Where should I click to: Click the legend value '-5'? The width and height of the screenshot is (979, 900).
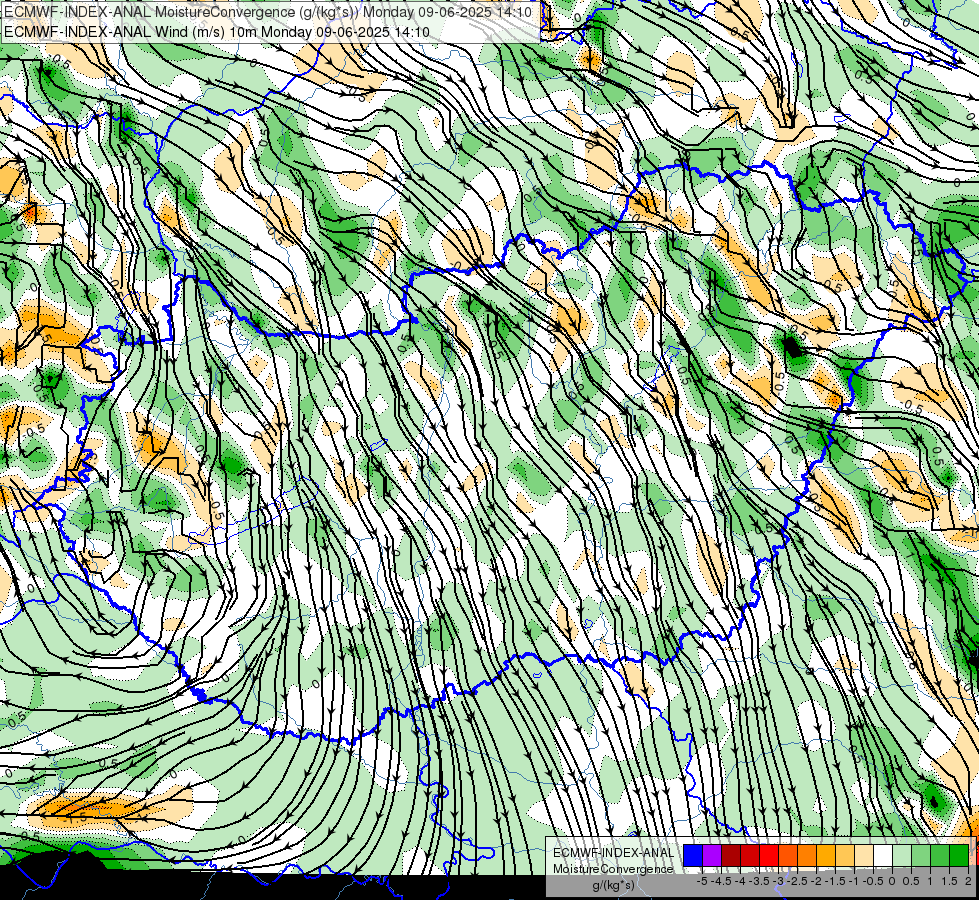click(x=702, y=881)
